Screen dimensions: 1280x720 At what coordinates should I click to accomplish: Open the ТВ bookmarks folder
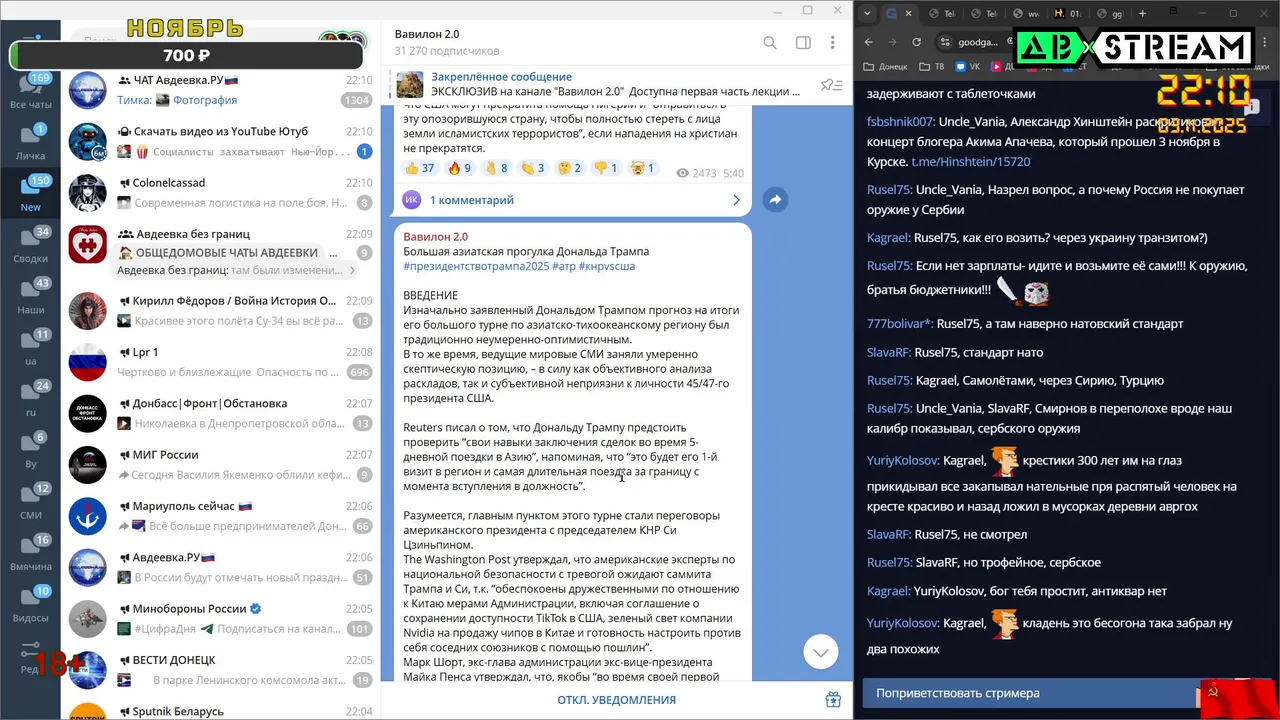(931, 67)
